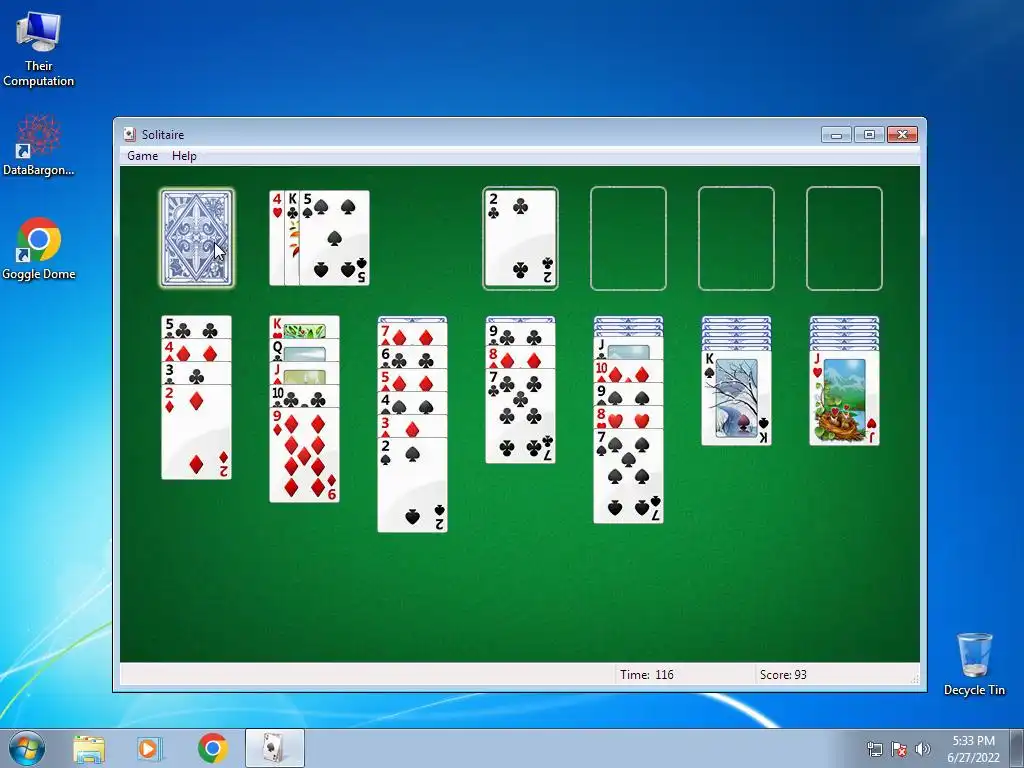Click the 2 of clubs foundation card

pos(520,238)
